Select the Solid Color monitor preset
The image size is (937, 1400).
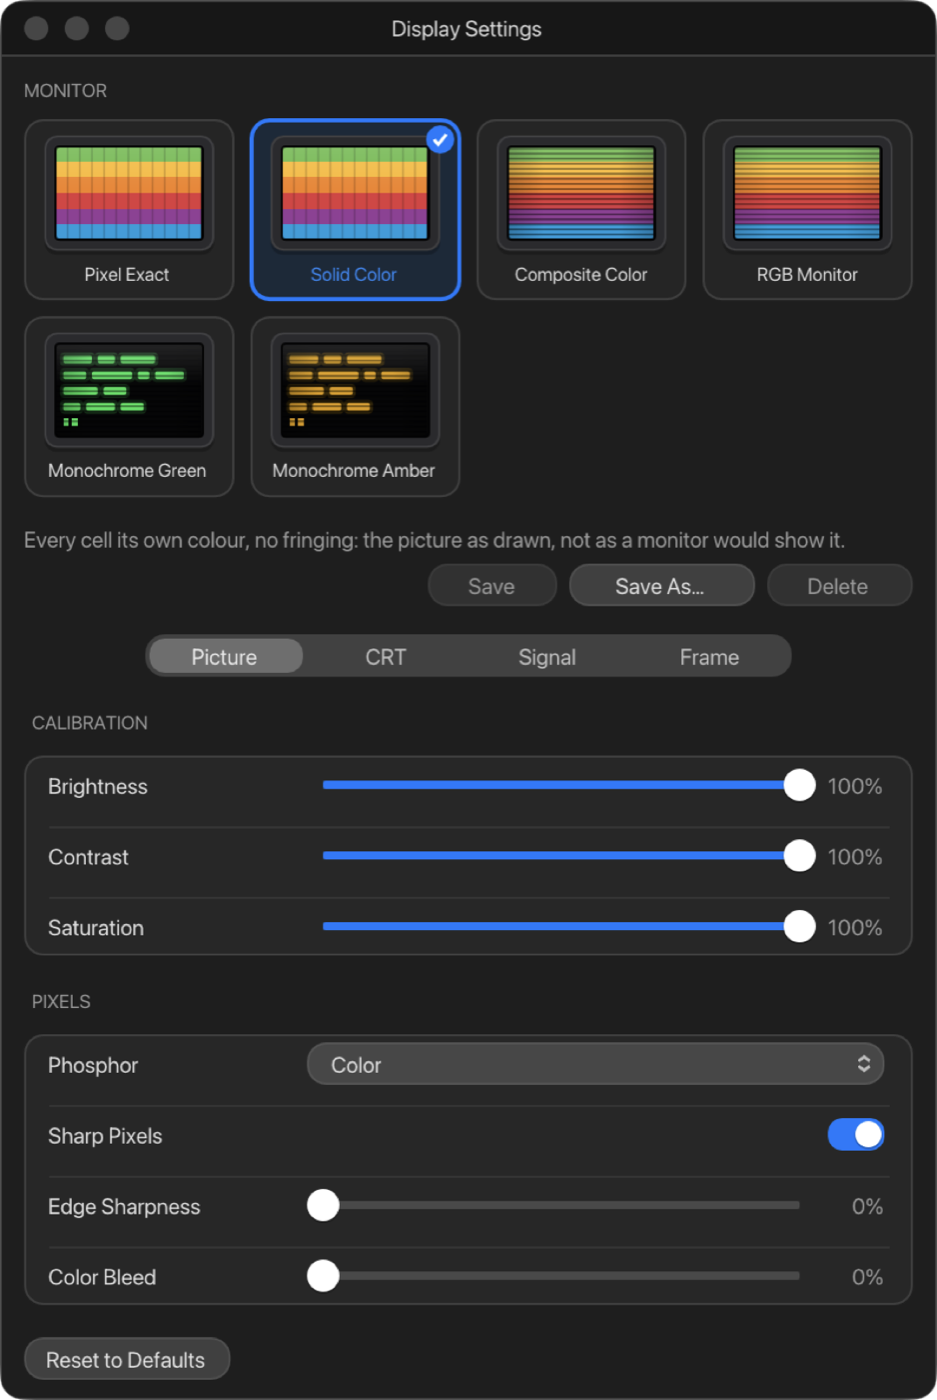355,210
